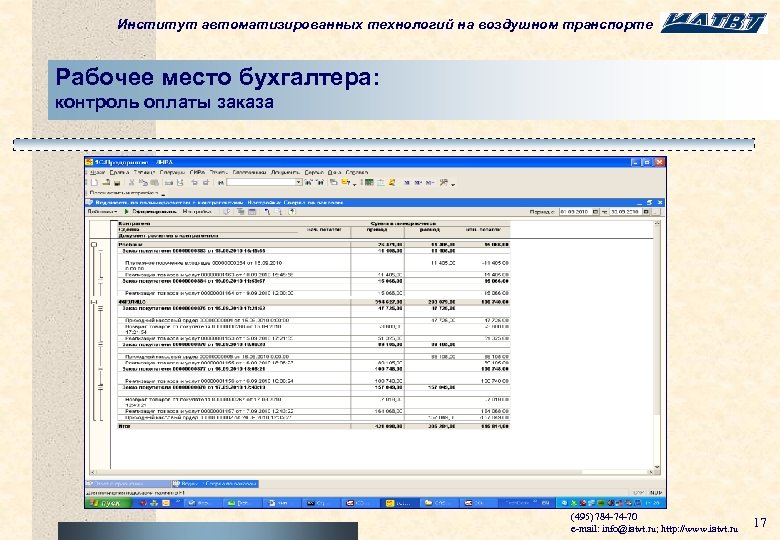This screenshot has height=540, width=780.
Task: Click the M+ memory add toolbar button
Action: tap(418, 183)
